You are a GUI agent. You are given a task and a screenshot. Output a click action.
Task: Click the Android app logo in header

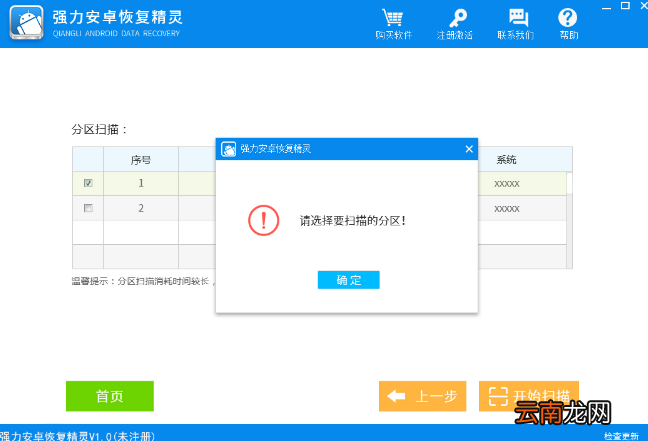(26, 23)
